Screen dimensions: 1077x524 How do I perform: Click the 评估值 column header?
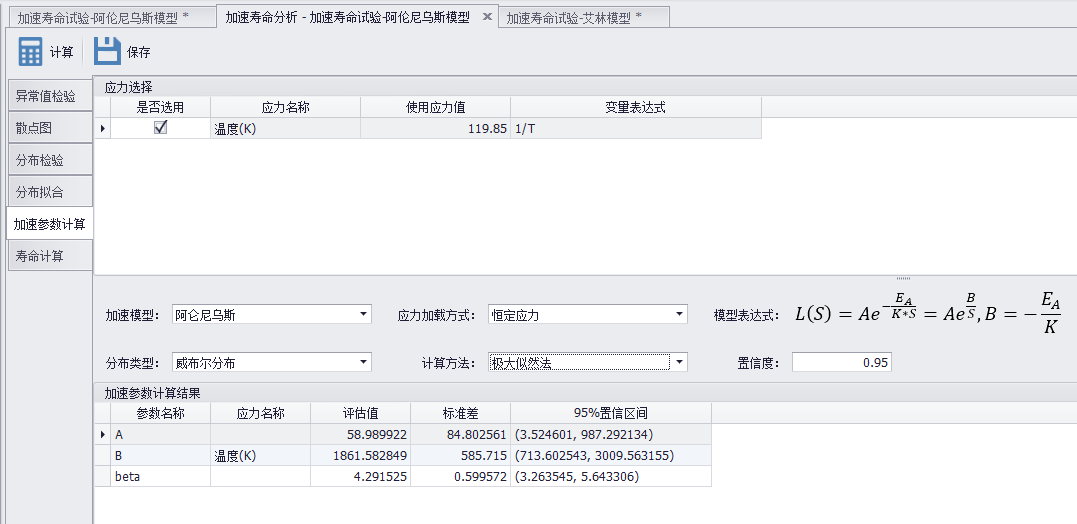[361, 413]
